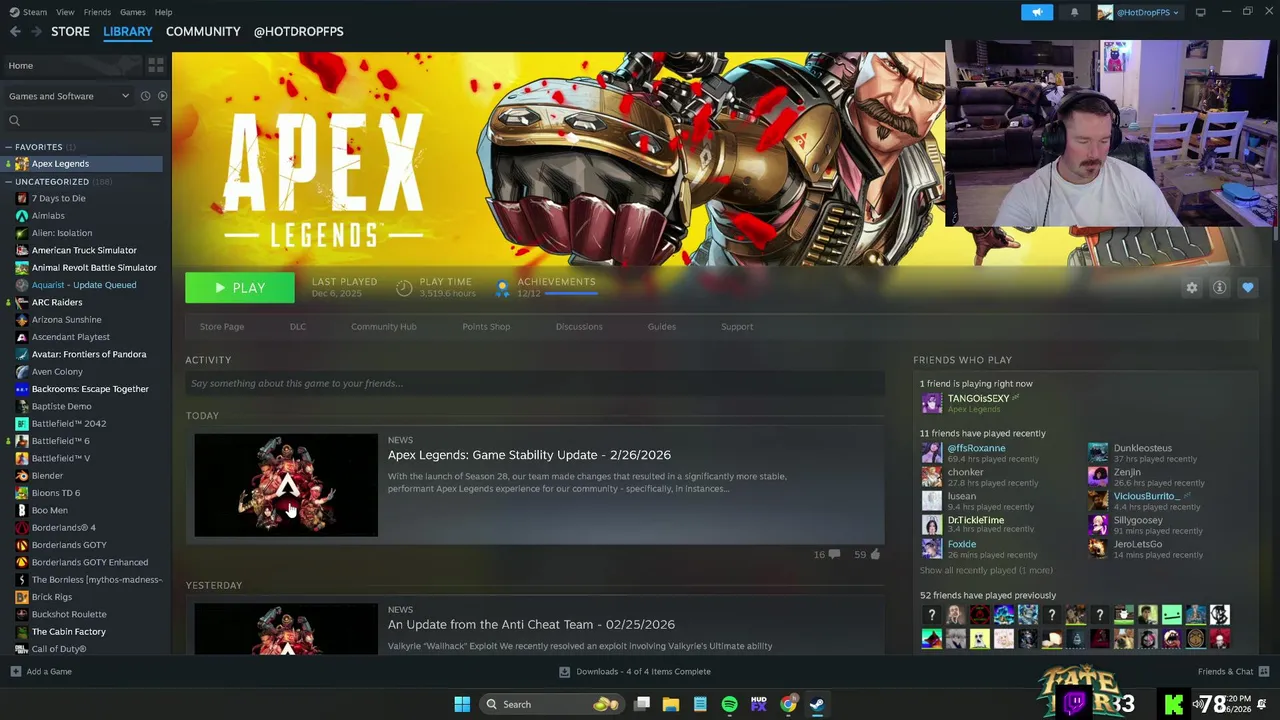
Task: Open the Support link
Action: (737, 327)
